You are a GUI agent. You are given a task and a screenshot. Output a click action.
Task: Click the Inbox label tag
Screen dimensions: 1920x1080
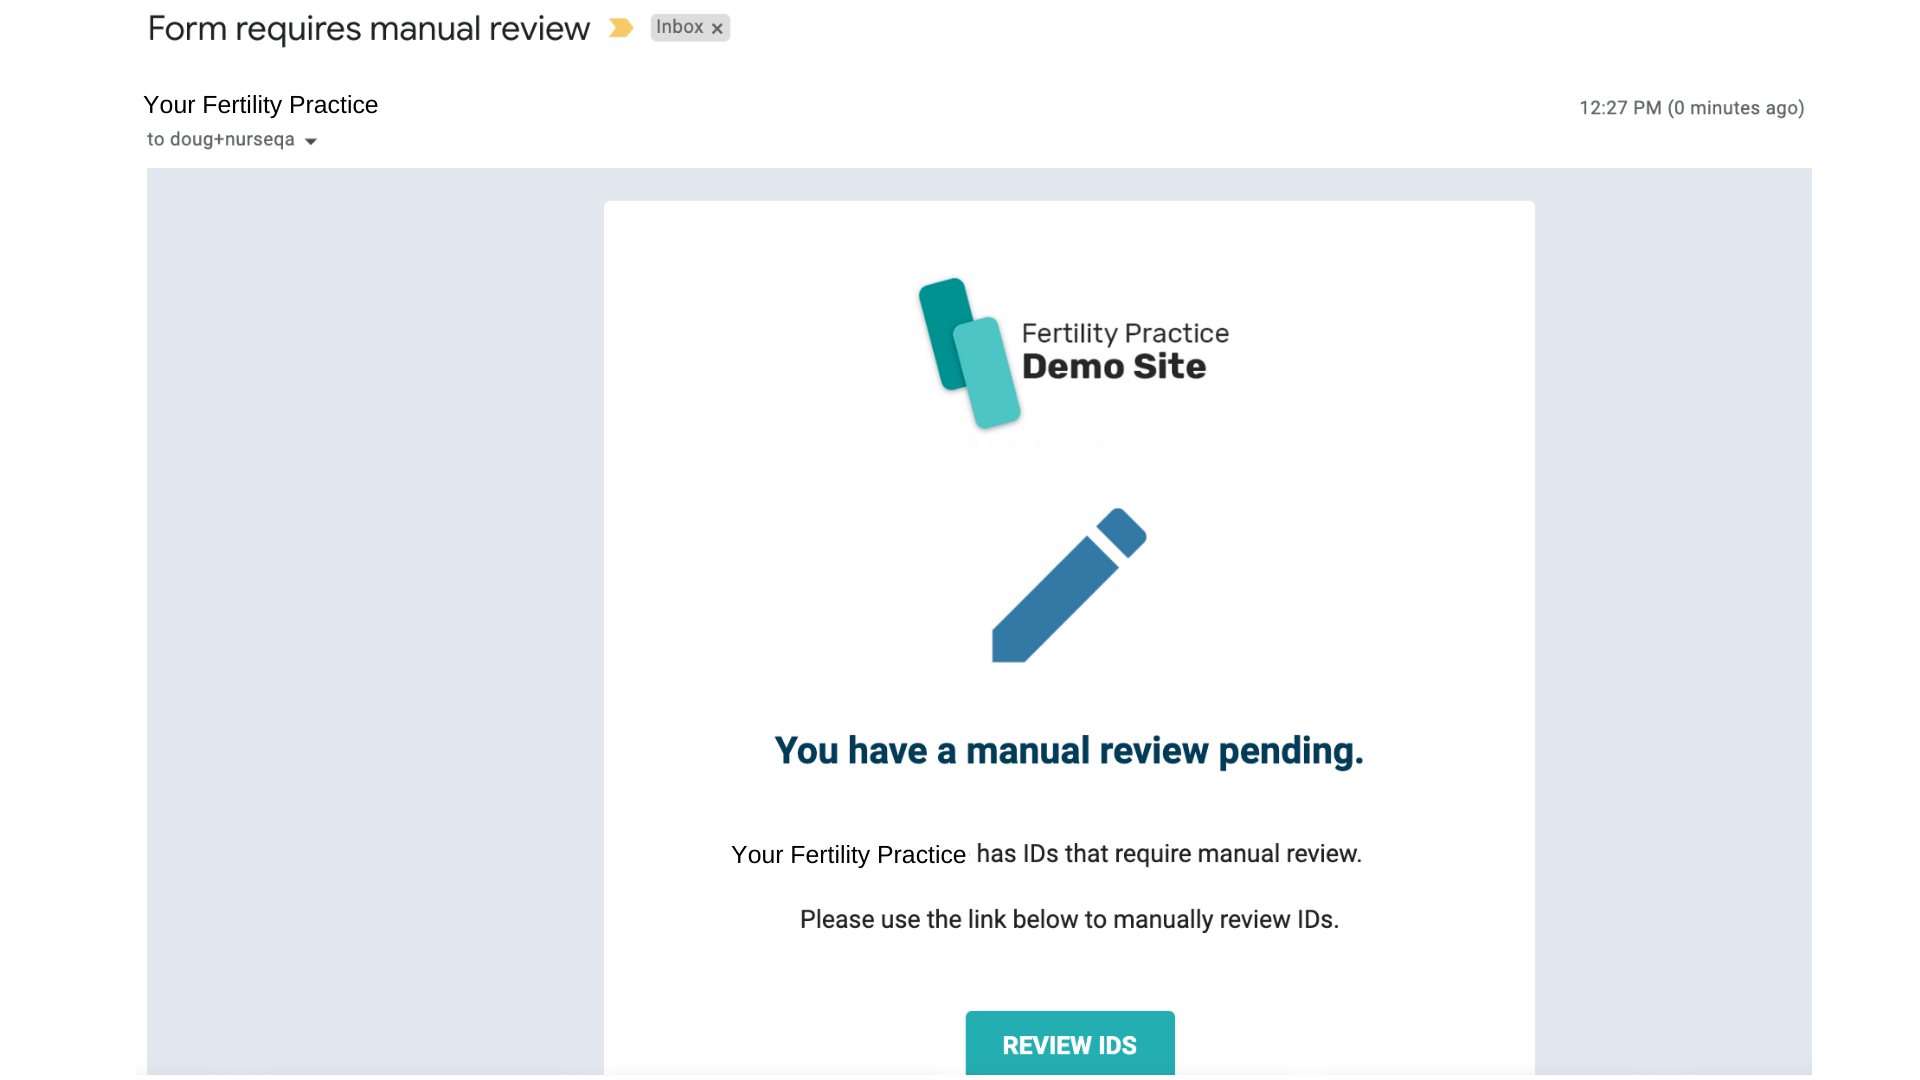click(x=679, y=28)
